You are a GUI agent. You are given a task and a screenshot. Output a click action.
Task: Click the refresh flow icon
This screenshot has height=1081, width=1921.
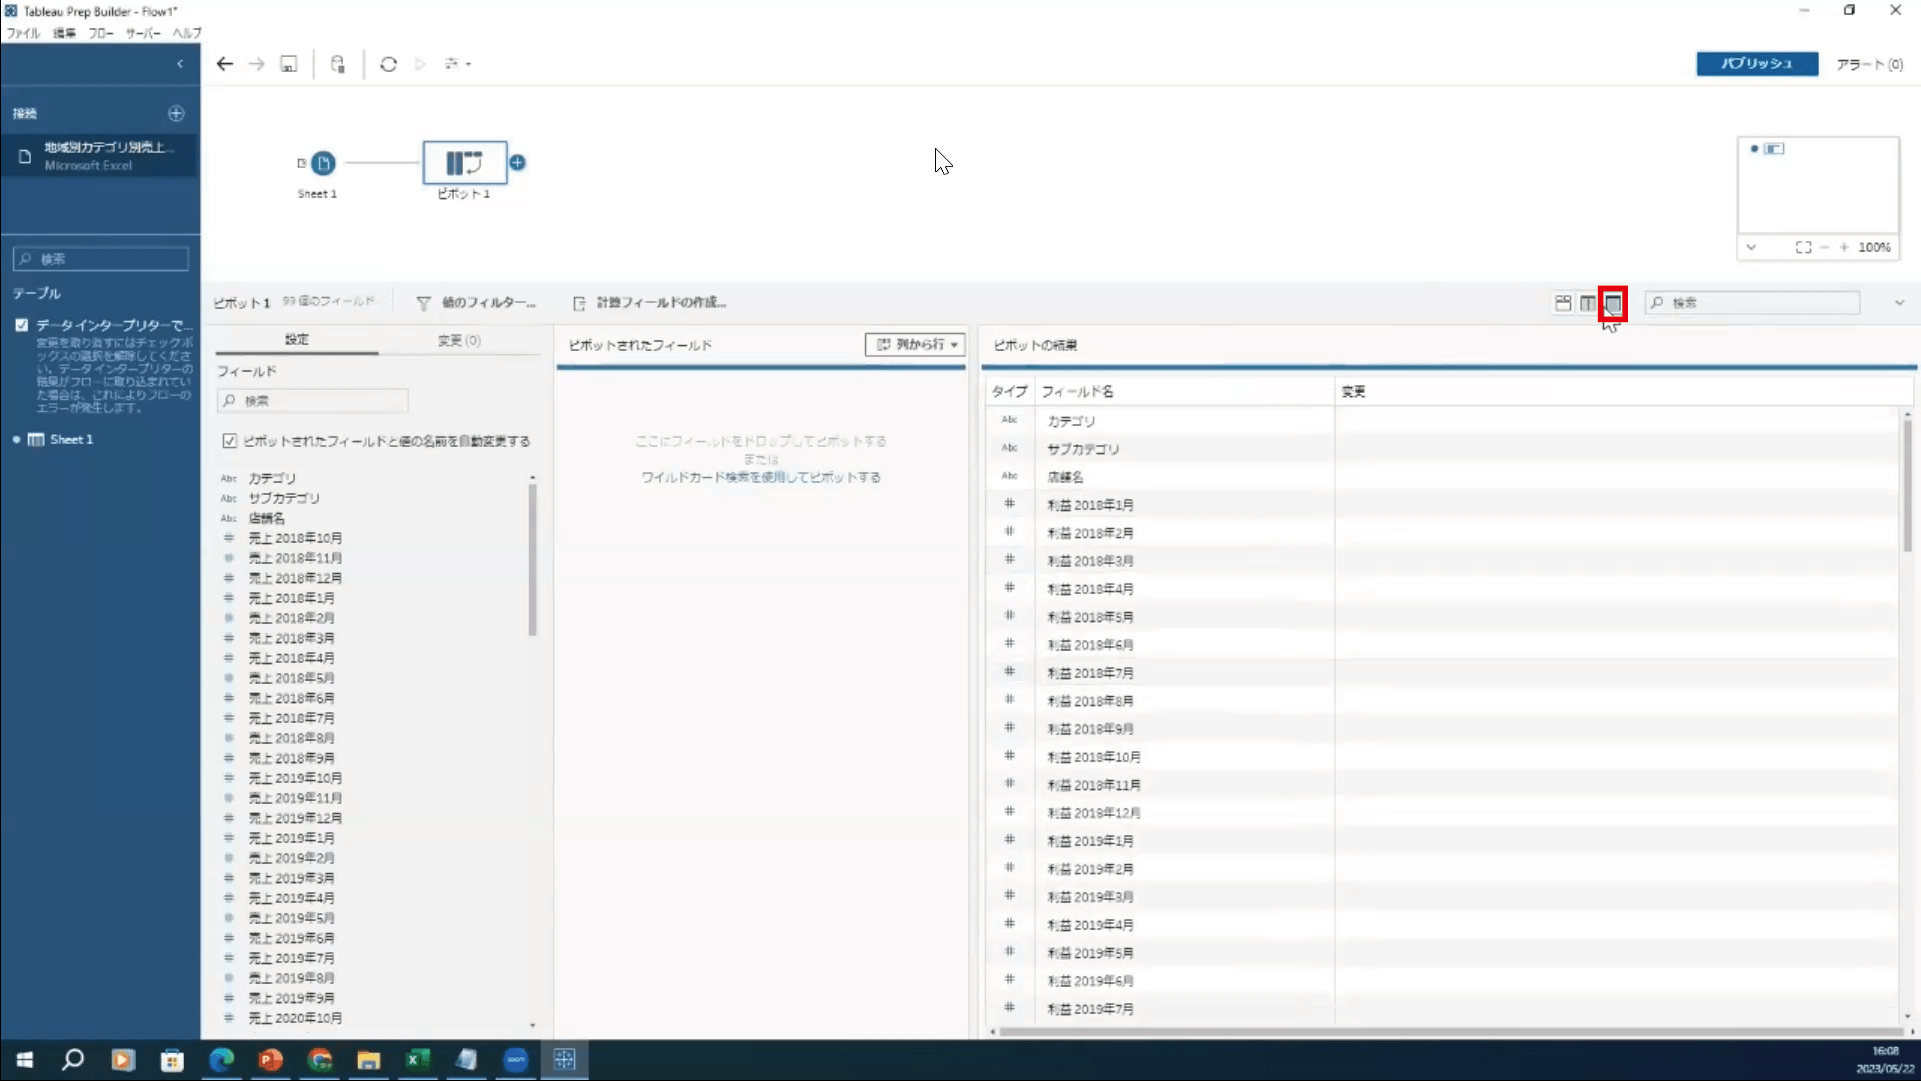389,64
